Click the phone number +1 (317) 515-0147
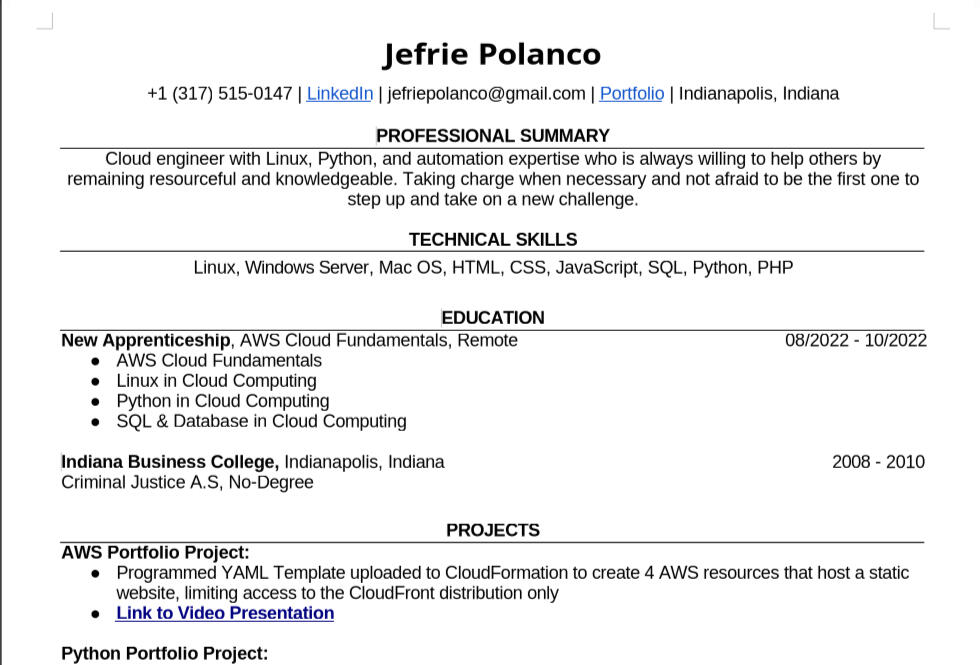980x665 pixels. 219,94
